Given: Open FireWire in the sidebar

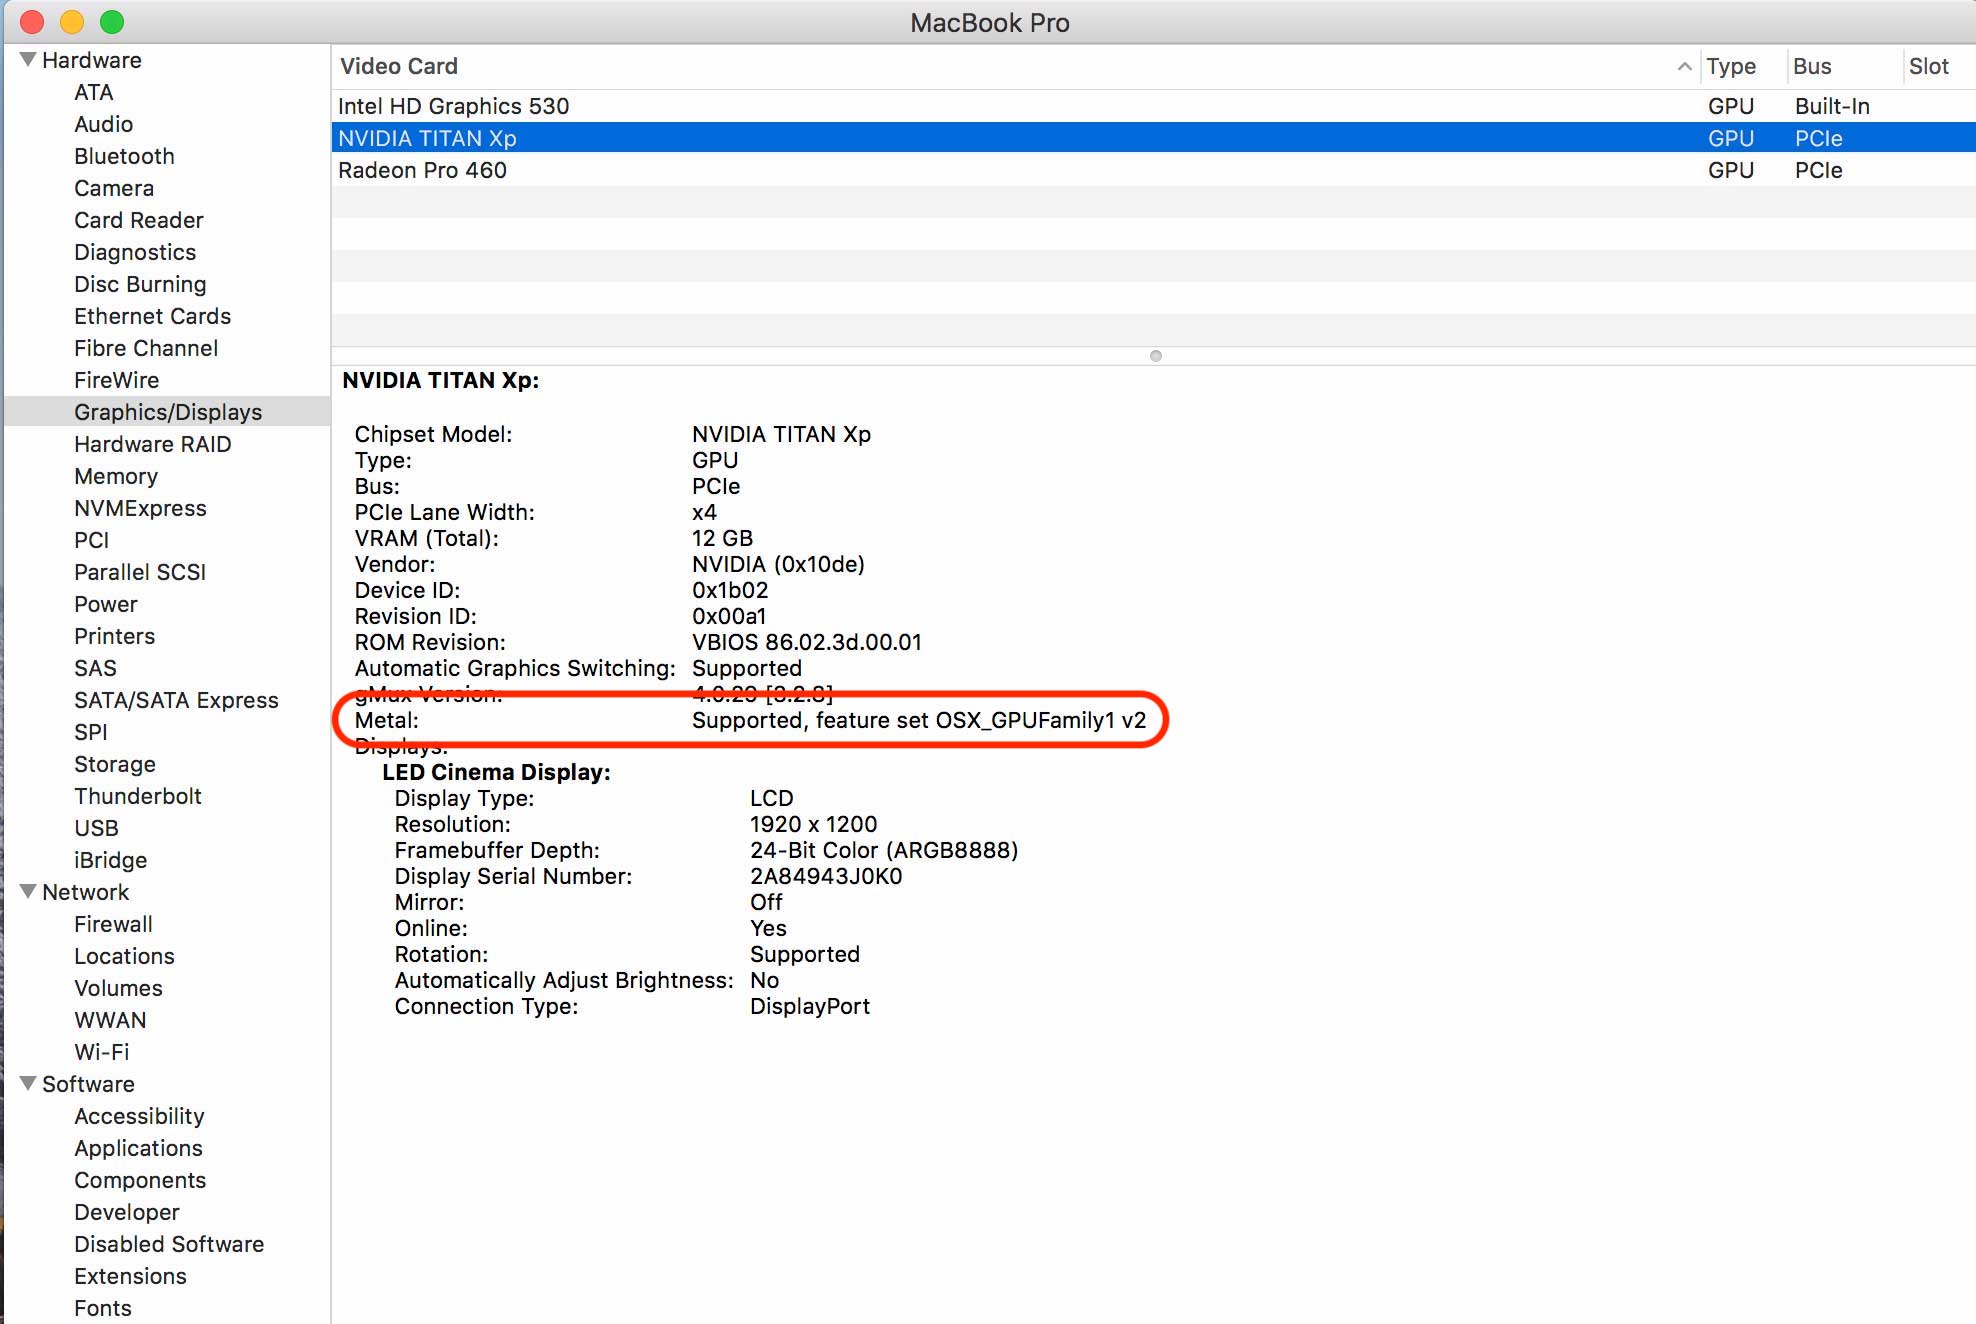Looking at the screenshot, I should [116, 380].
